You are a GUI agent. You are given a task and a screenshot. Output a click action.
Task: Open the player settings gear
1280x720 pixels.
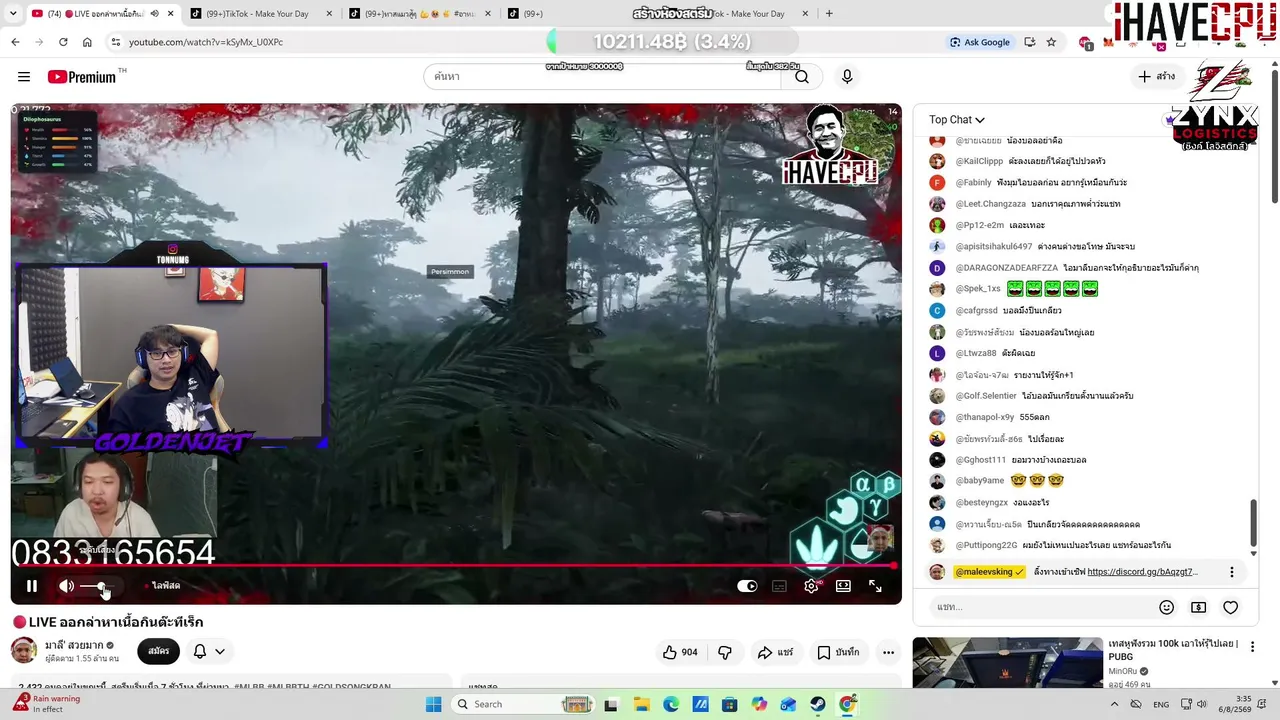[811, 586]
